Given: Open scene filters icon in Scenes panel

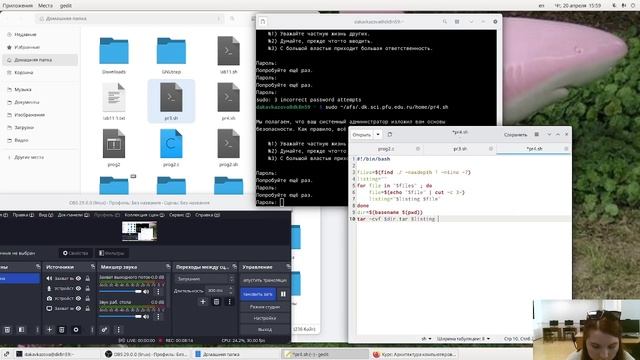Looking at the screenshot, I should tap(21, 329).
